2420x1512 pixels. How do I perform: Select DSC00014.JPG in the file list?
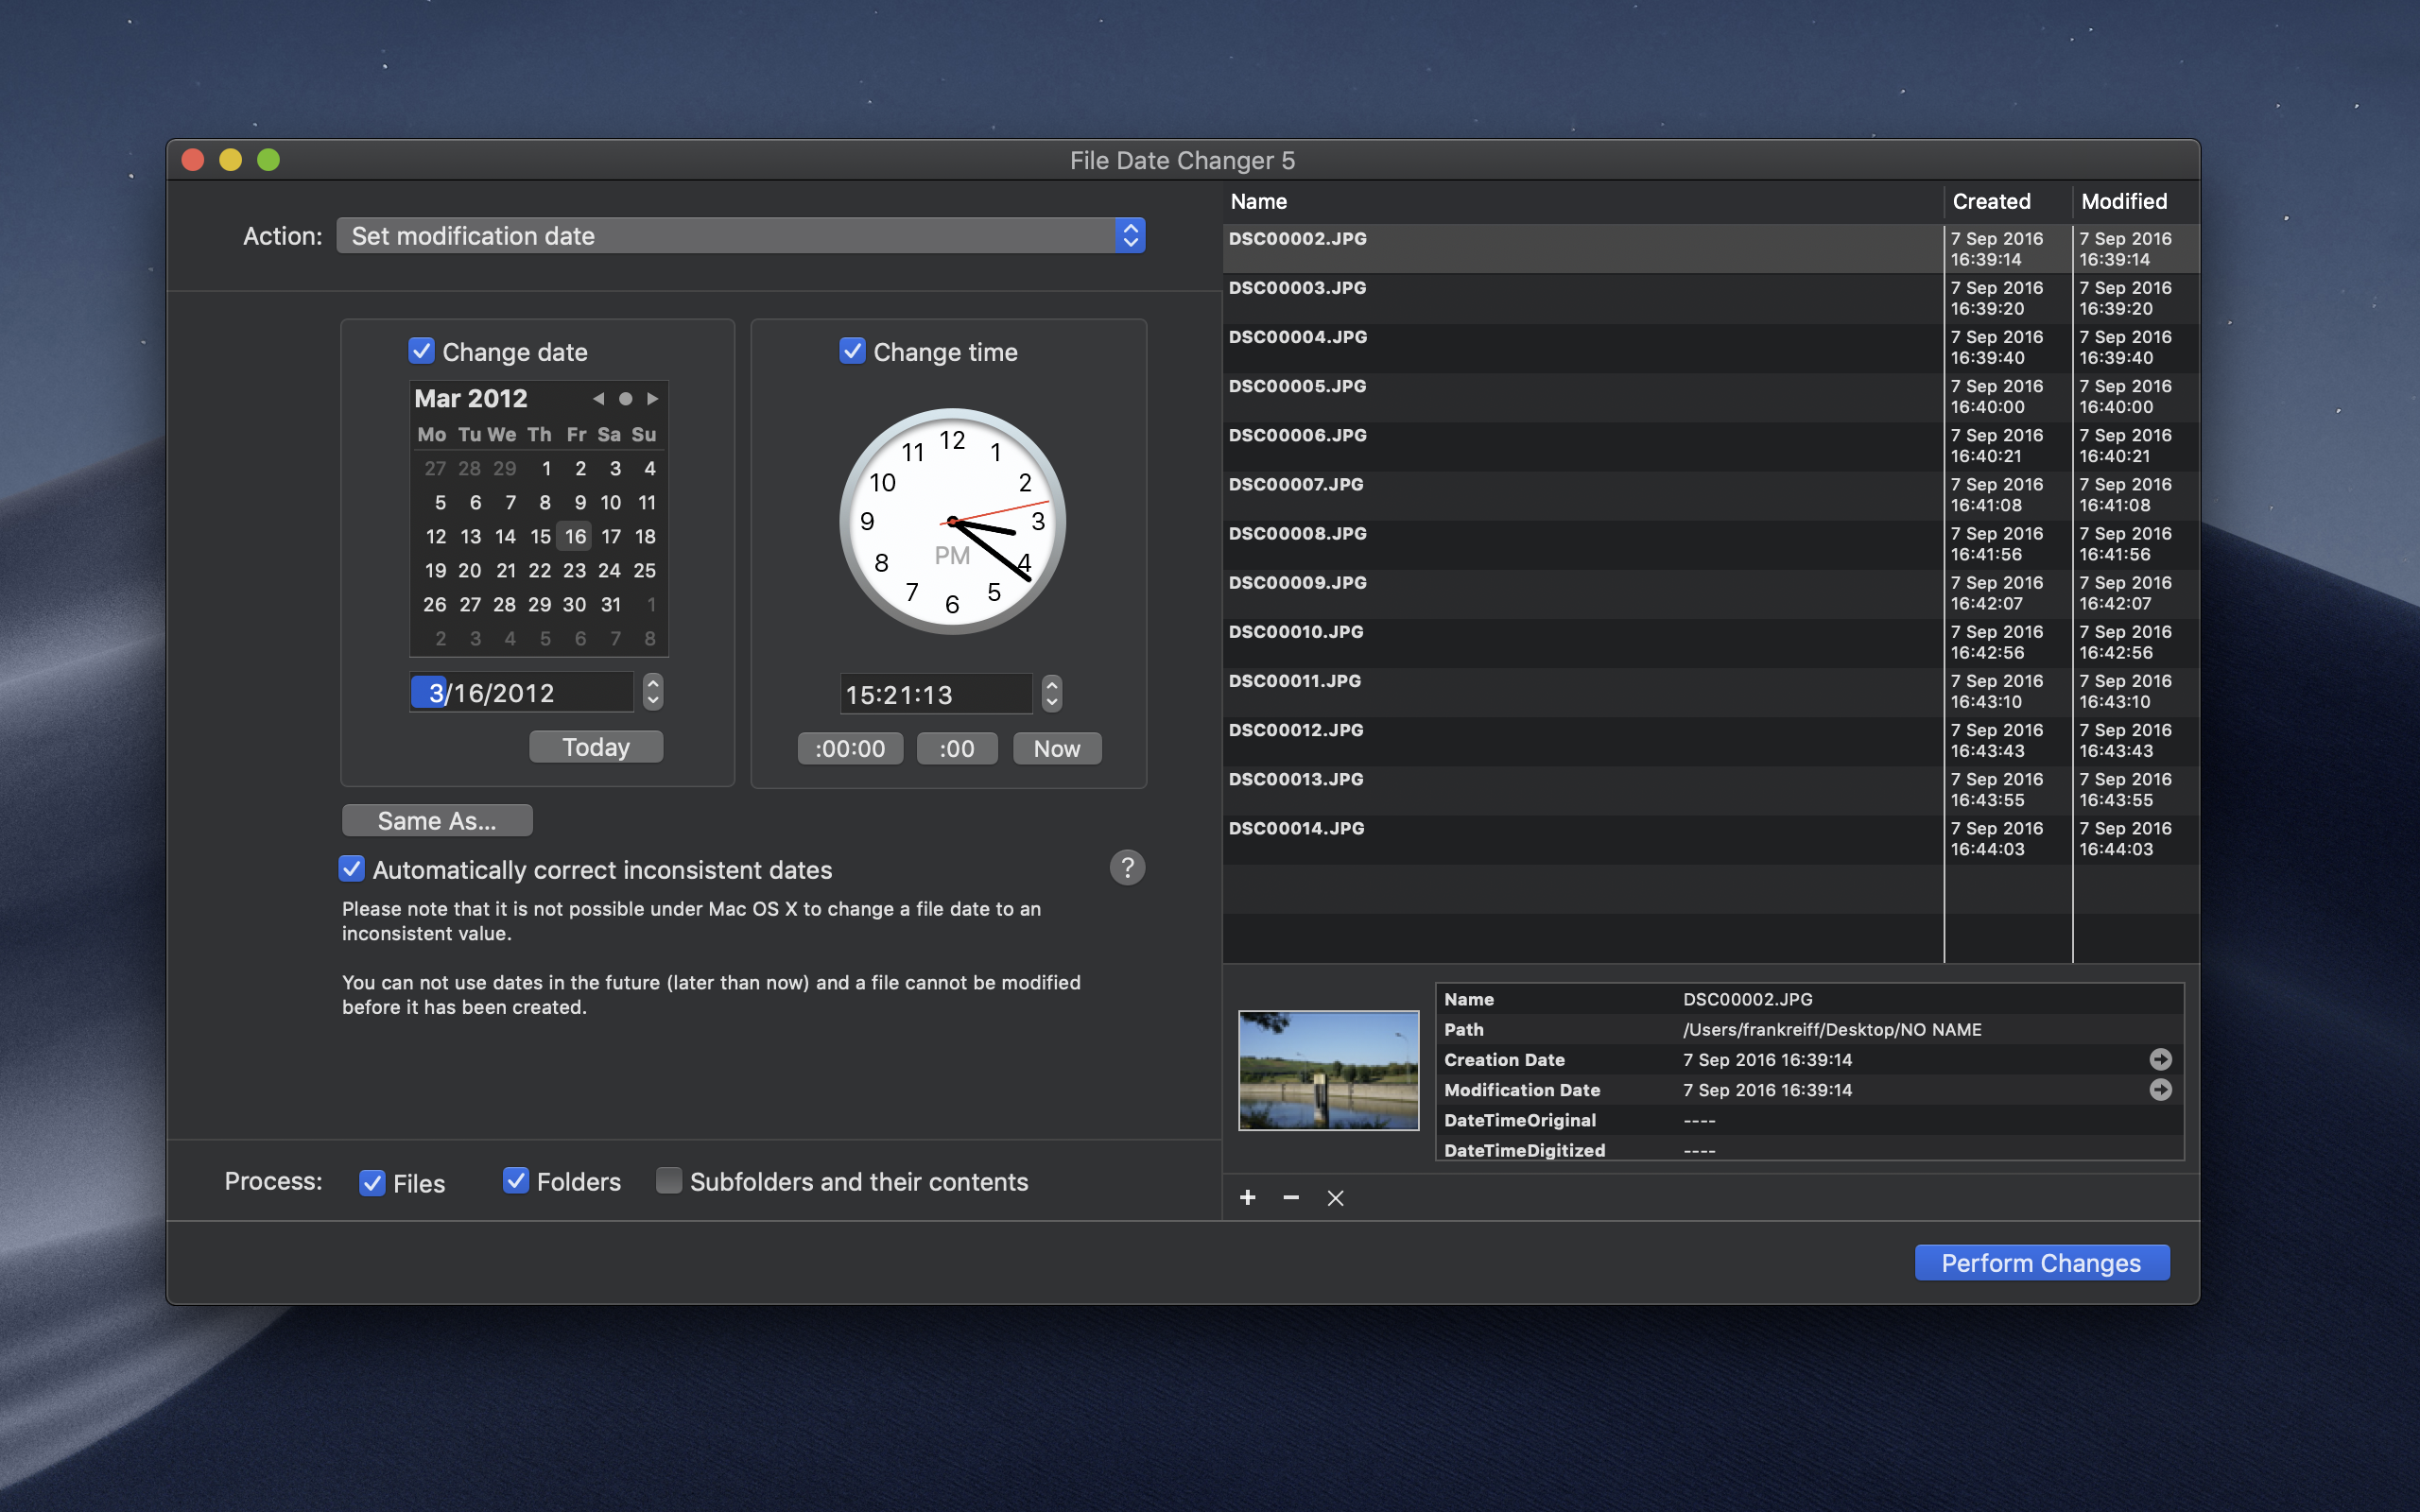pyautogui.click(x=1710, y=838)
